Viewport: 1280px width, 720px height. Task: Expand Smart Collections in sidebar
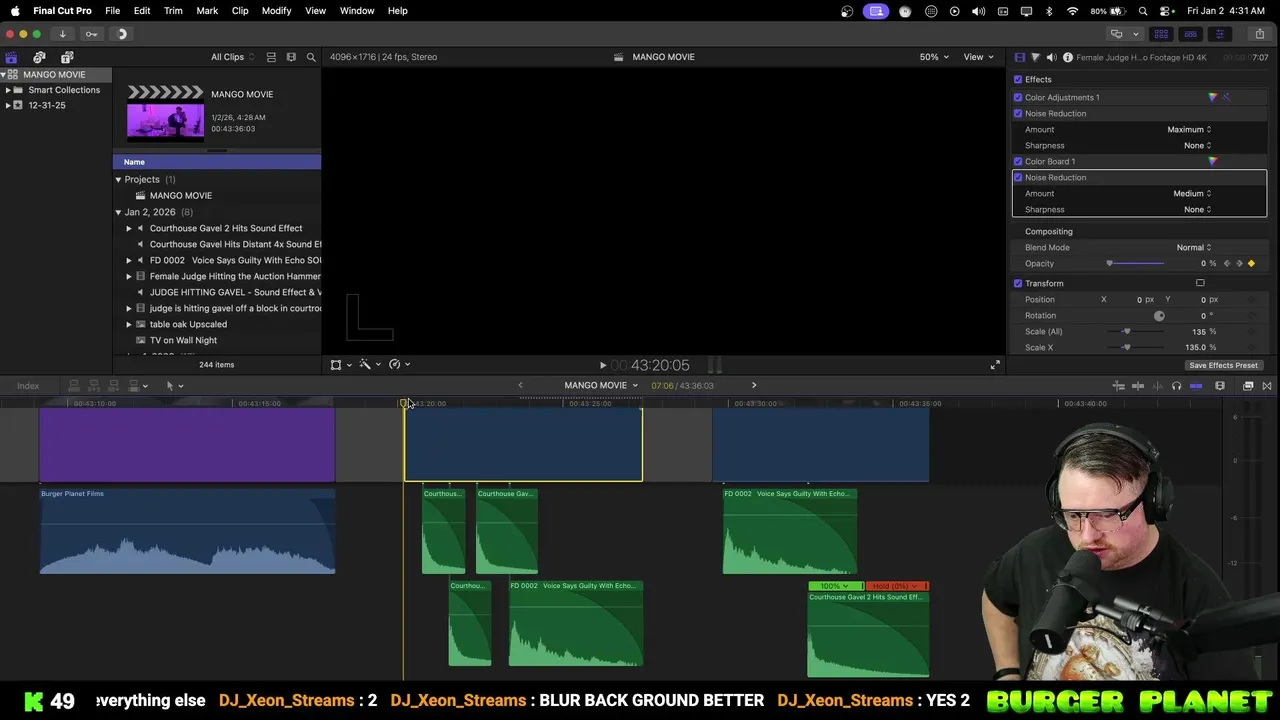click(8, 90)
